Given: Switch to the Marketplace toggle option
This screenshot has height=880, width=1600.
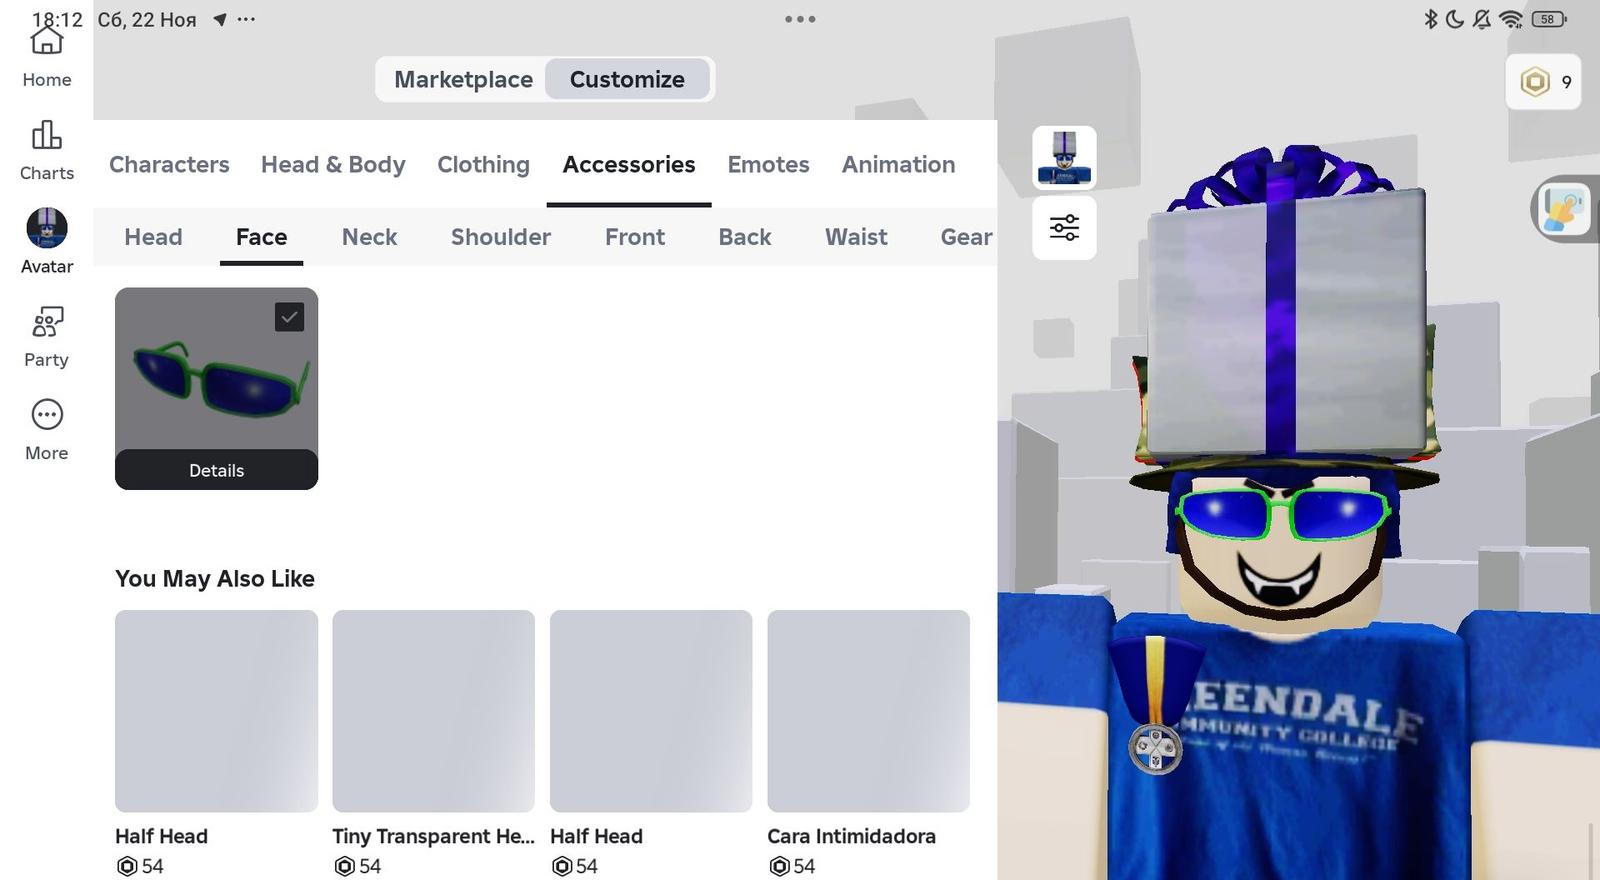Looking at the screenshot, I should click(x=463, y=79).
